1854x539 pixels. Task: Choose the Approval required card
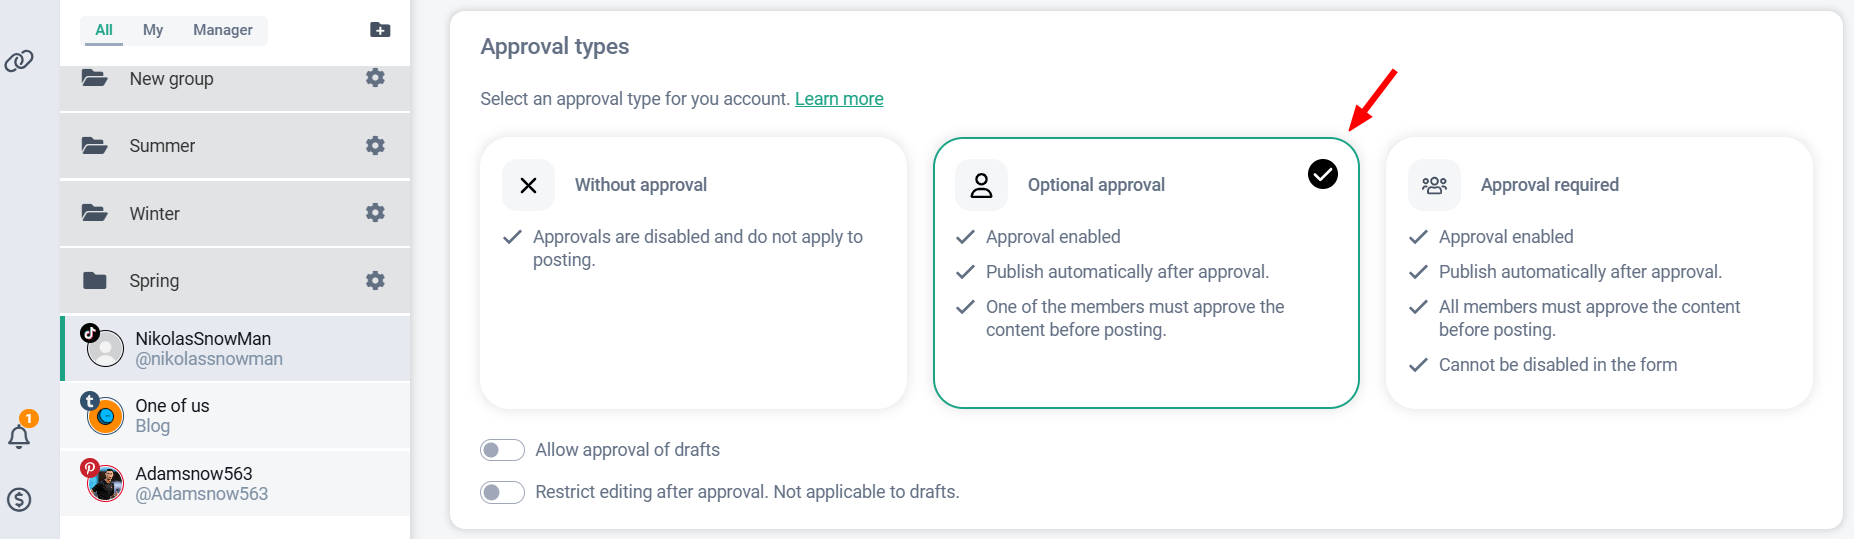[1598, 272]
